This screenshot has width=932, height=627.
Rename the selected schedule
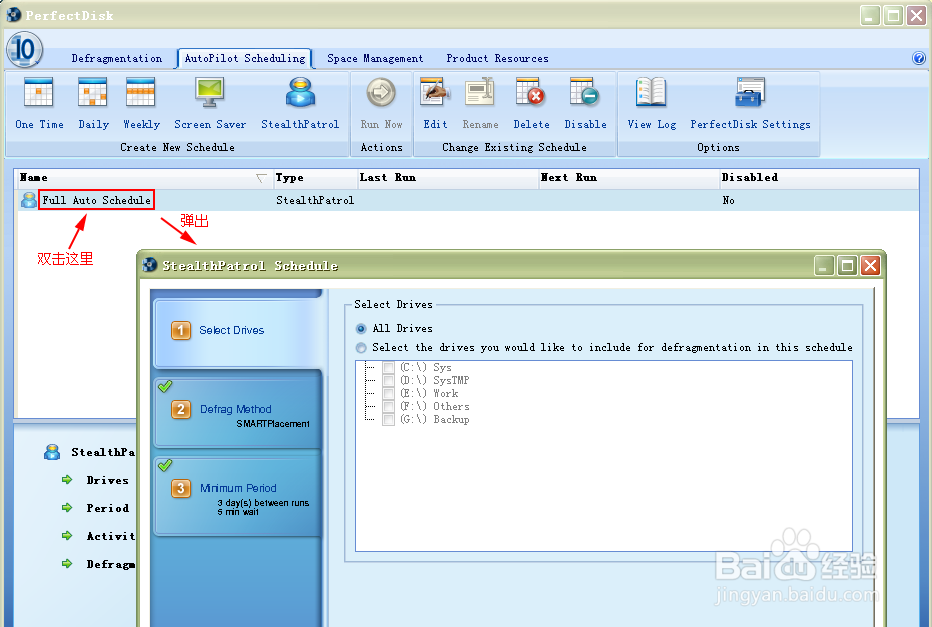tap(480, 102)
